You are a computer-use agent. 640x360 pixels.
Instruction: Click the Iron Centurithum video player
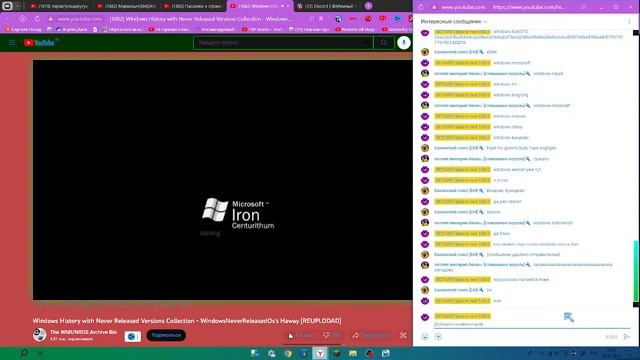coord(222,180)
